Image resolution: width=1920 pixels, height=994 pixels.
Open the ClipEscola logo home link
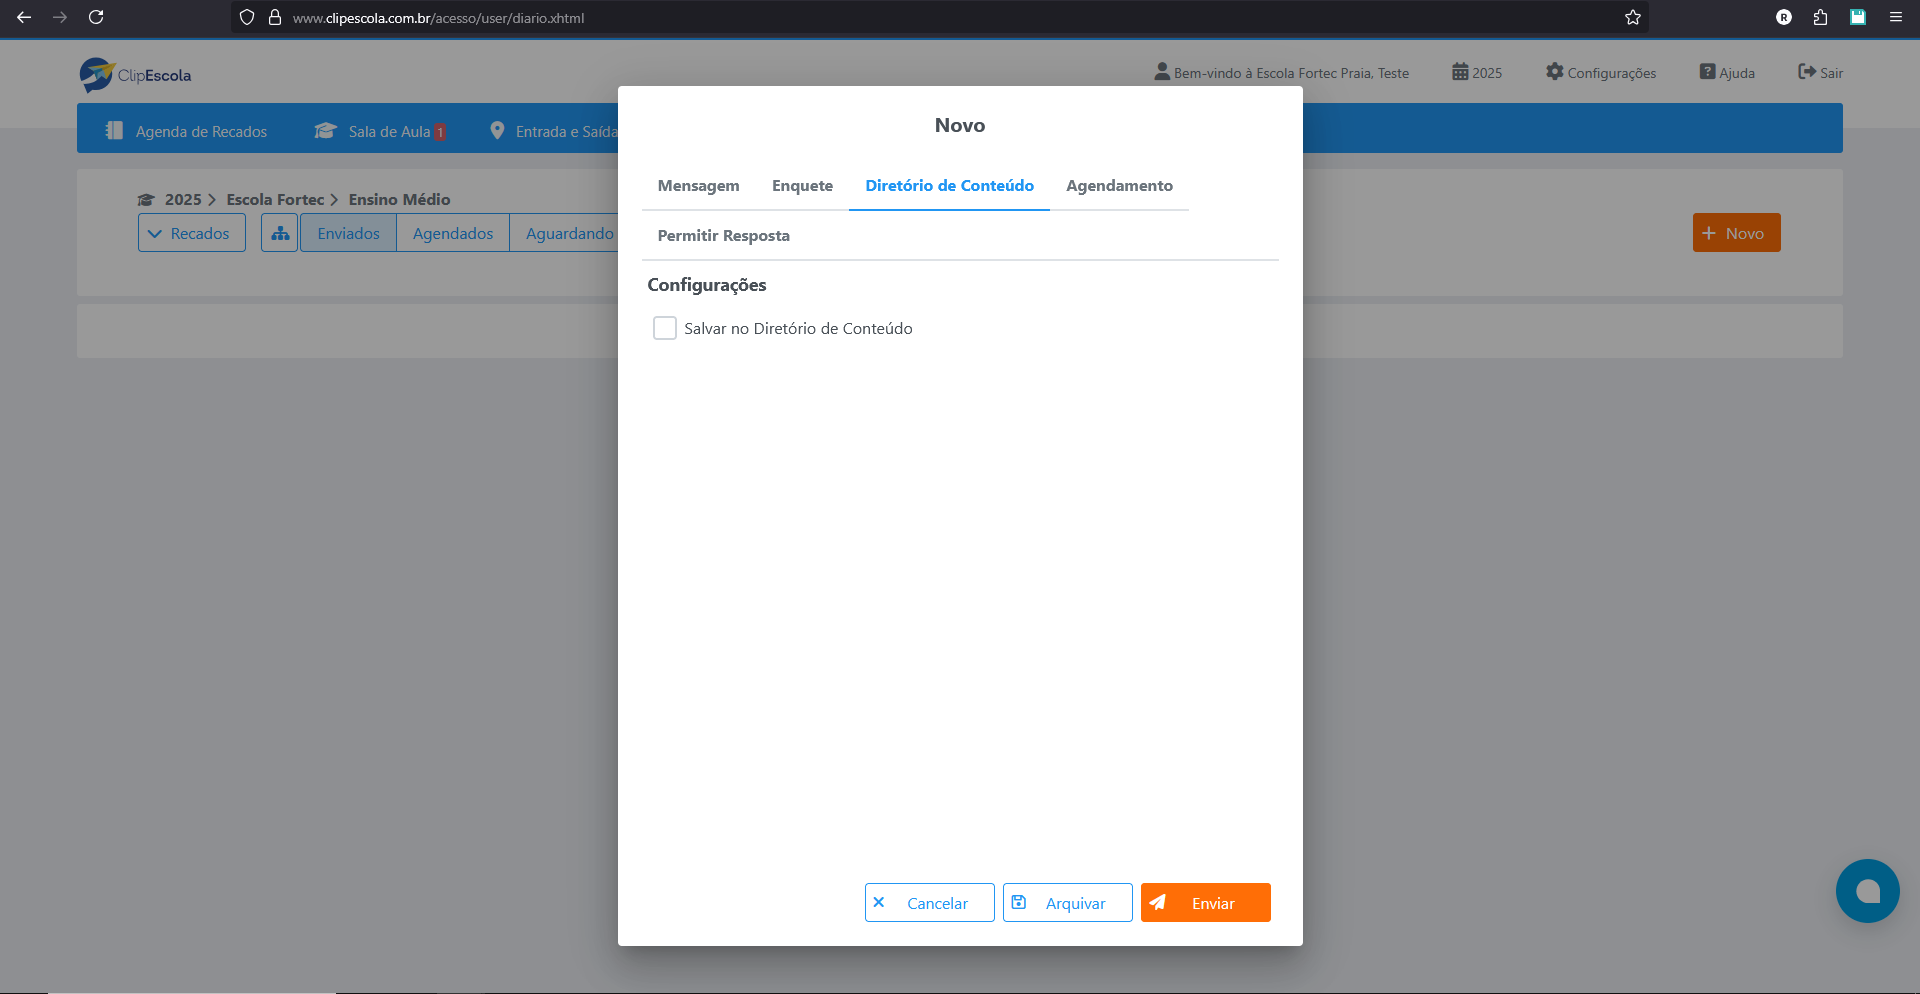[x=134, y=73]
